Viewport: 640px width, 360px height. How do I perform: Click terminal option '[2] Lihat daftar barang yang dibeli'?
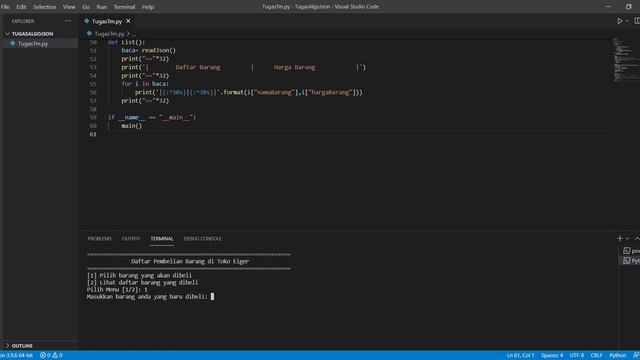click(142, 282)
